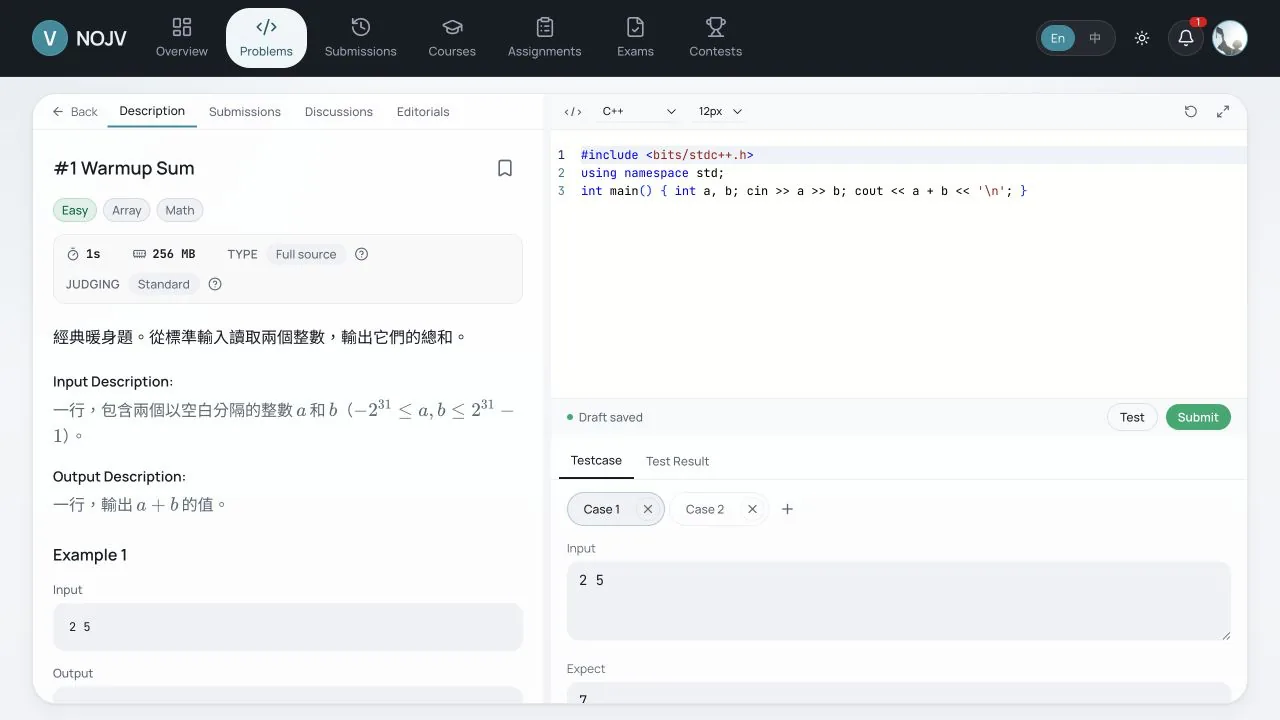The image size is (1280, 720).
Task: Switch interface language to English
Action: (x=1058, y=38)
